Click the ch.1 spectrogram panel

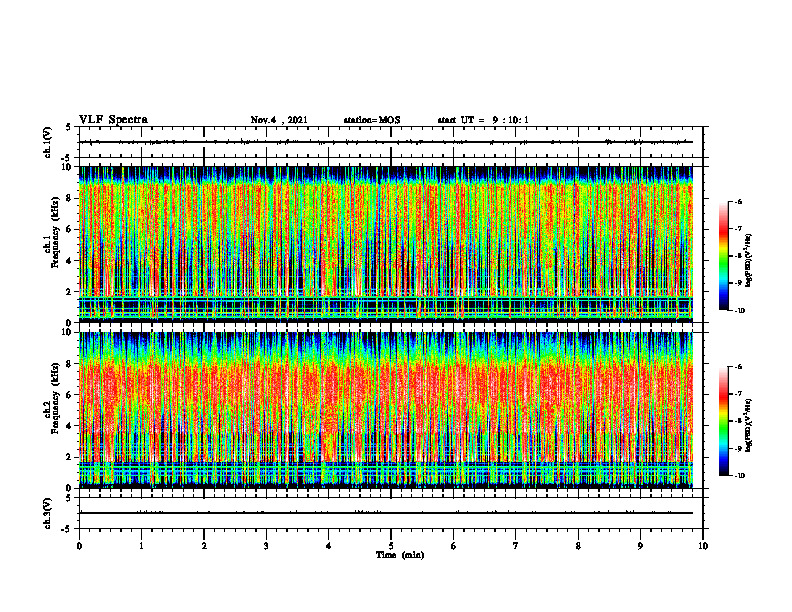[386, 244]
